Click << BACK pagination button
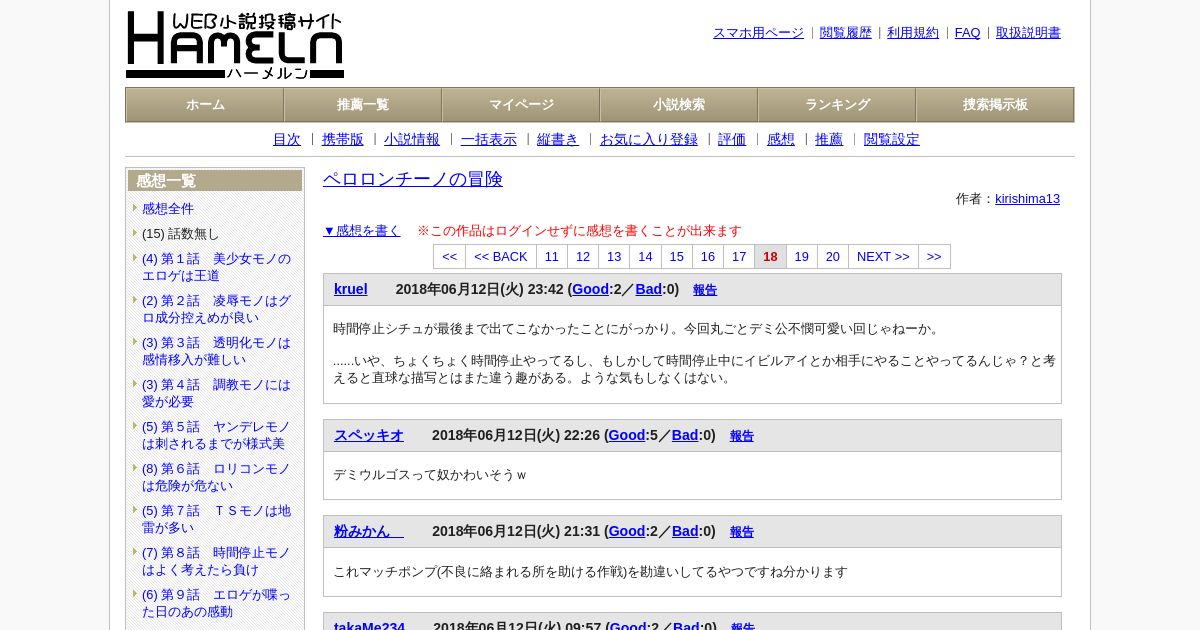 501,257
